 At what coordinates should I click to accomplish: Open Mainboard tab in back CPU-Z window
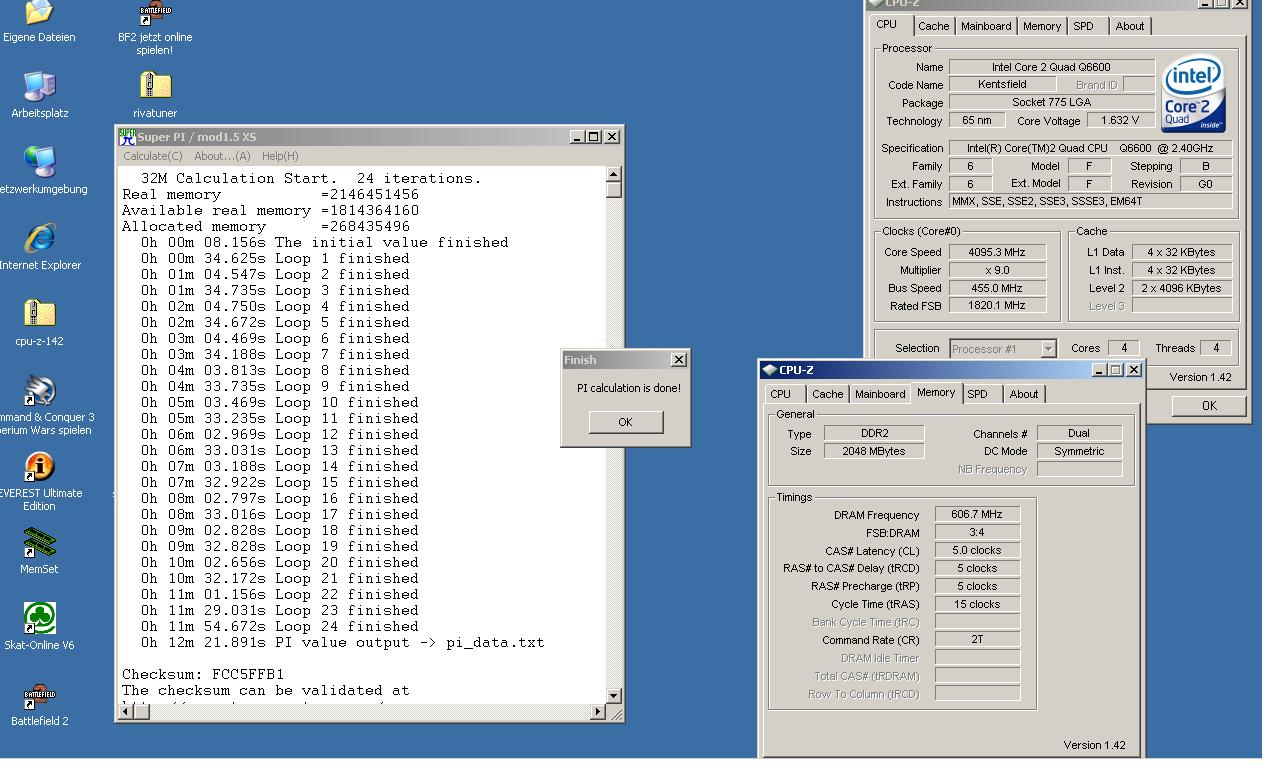pos(986,26)
